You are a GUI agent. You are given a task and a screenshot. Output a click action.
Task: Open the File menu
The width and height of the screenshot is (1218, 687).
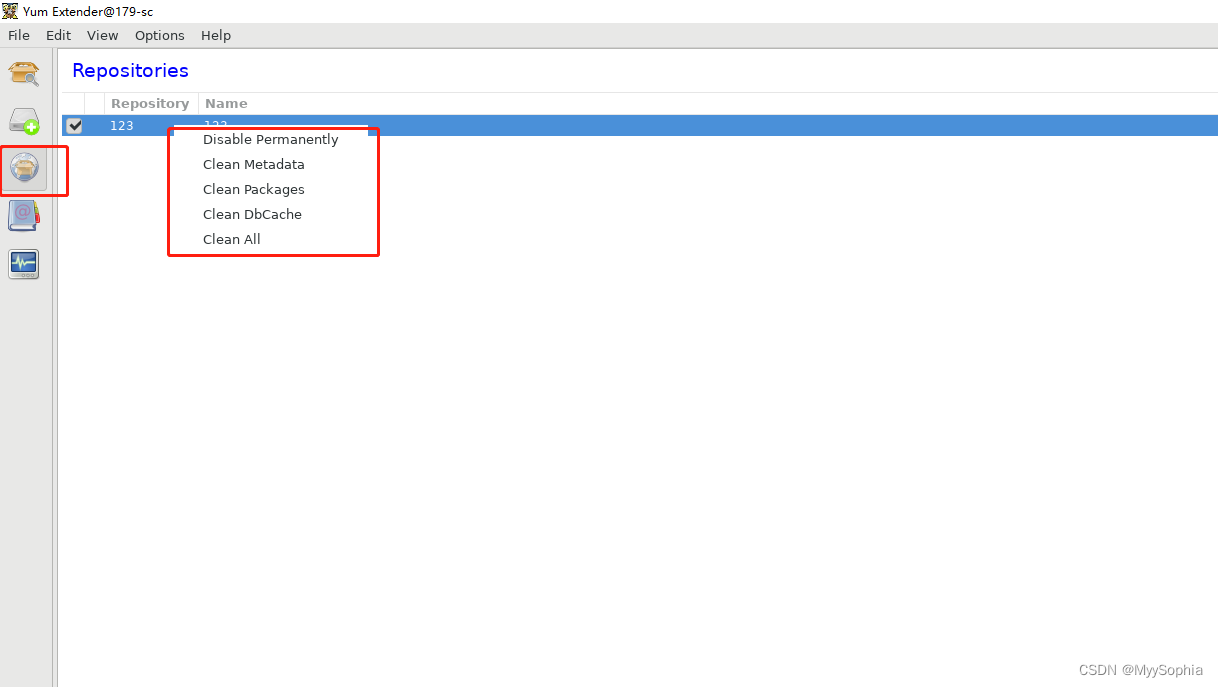point(19,35)
